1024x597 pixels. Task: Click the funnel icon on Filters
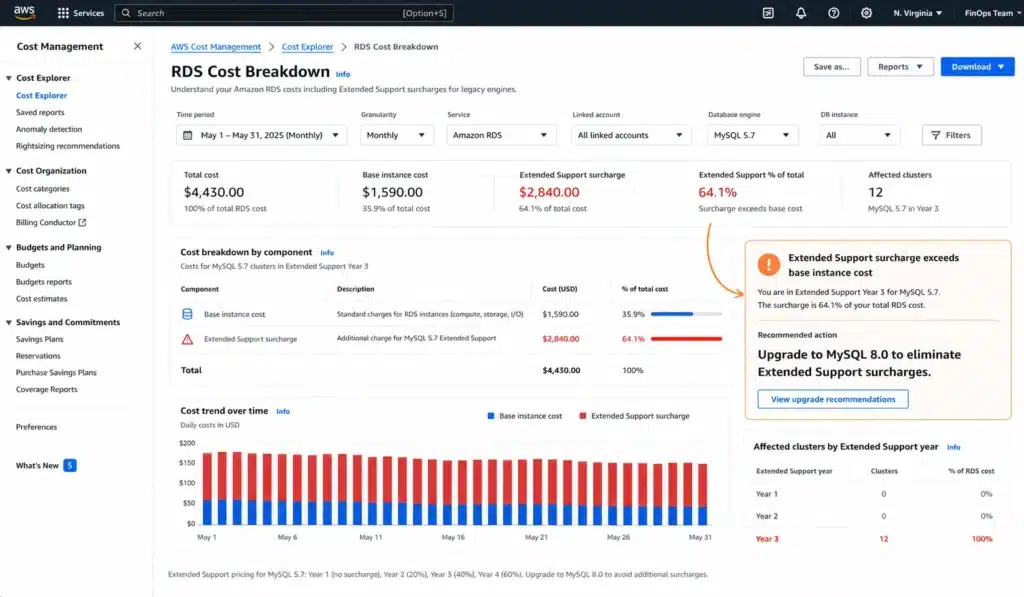(935, 135)
